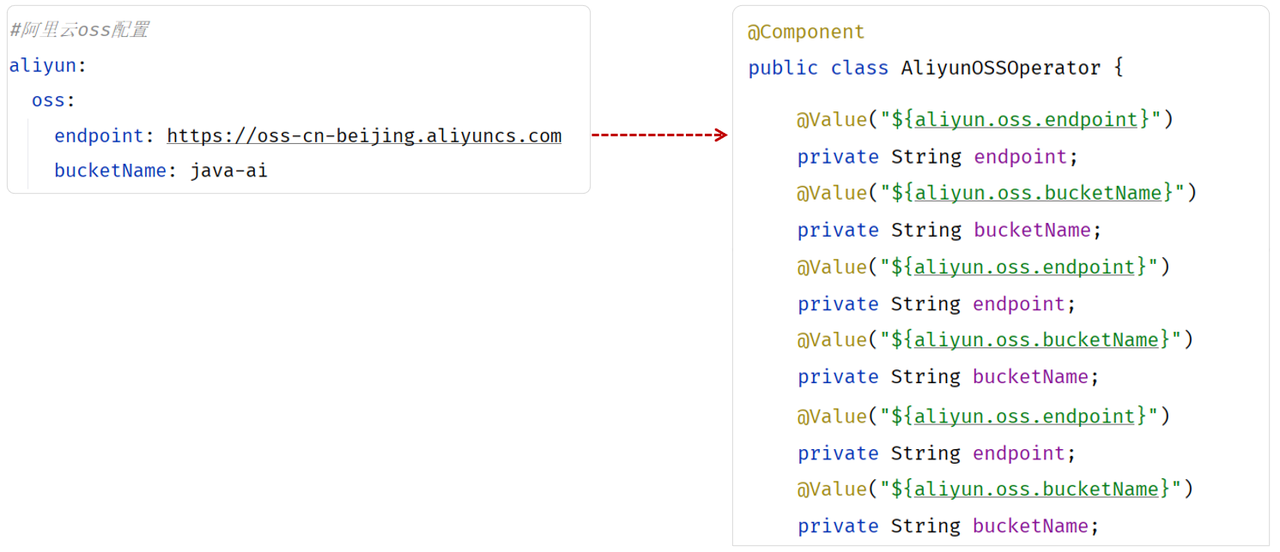Click the first private String endpoint field

tap(938, 157)
